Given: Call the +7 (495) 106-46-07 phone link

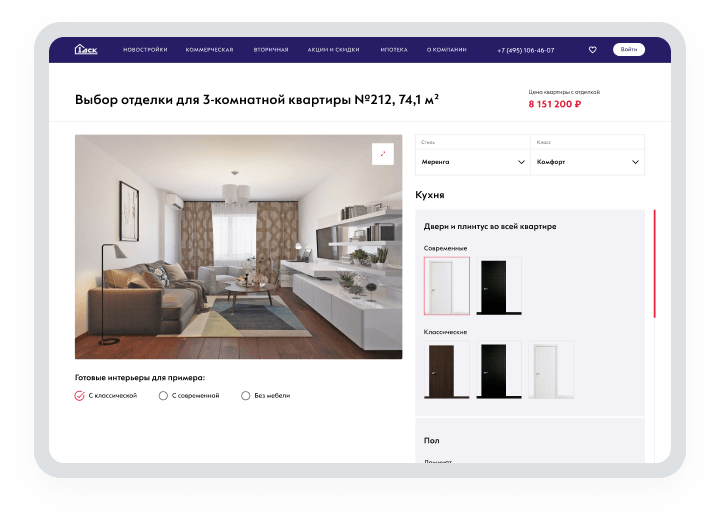Looking at the screenshot, I should click(x=525, y=49).
